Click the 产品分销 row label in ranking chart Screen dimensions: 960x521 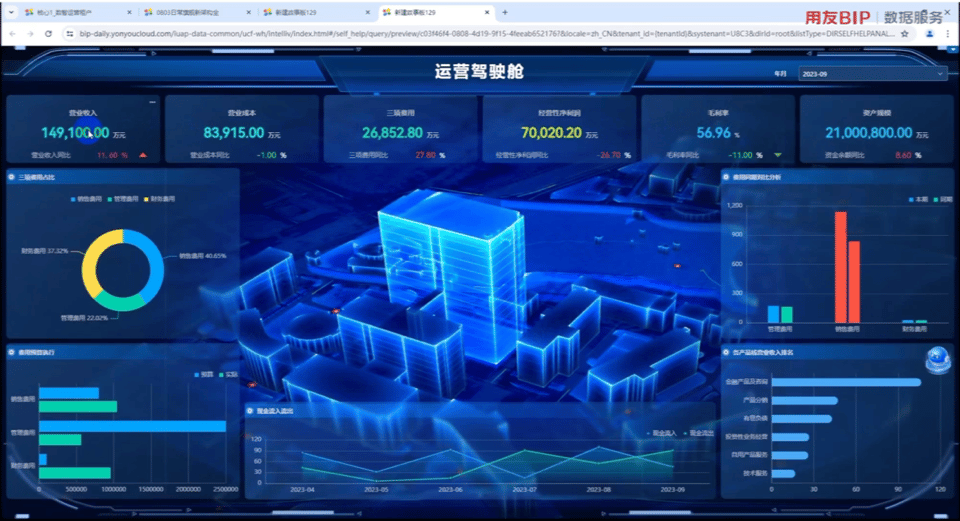755,400
